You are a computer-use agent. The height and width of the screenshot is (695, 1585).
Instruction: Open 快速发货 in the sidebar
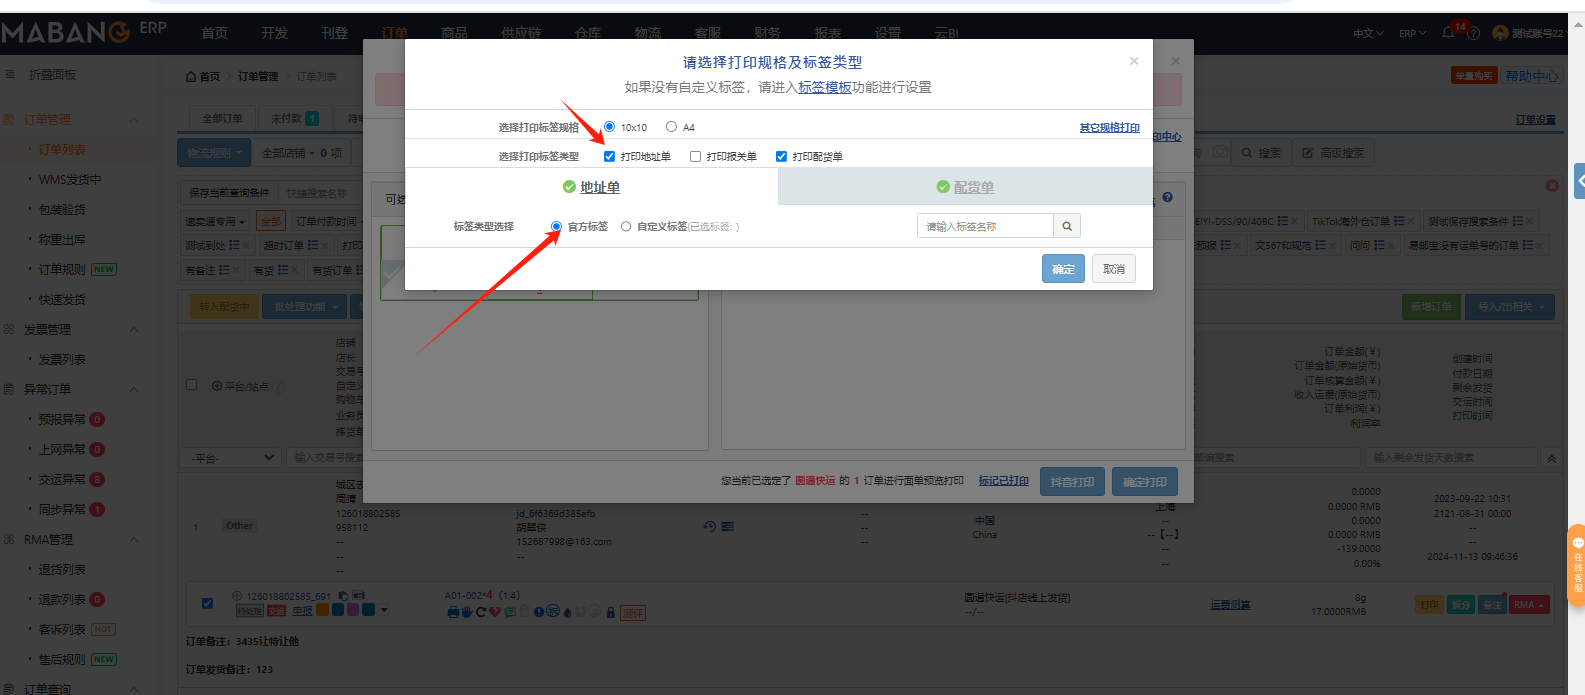(62, 300)
